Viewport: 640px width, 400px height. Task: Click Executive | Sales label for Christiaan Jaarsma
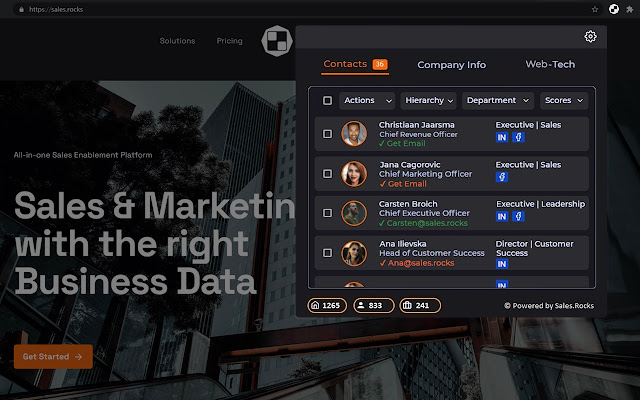pos(528,125)
